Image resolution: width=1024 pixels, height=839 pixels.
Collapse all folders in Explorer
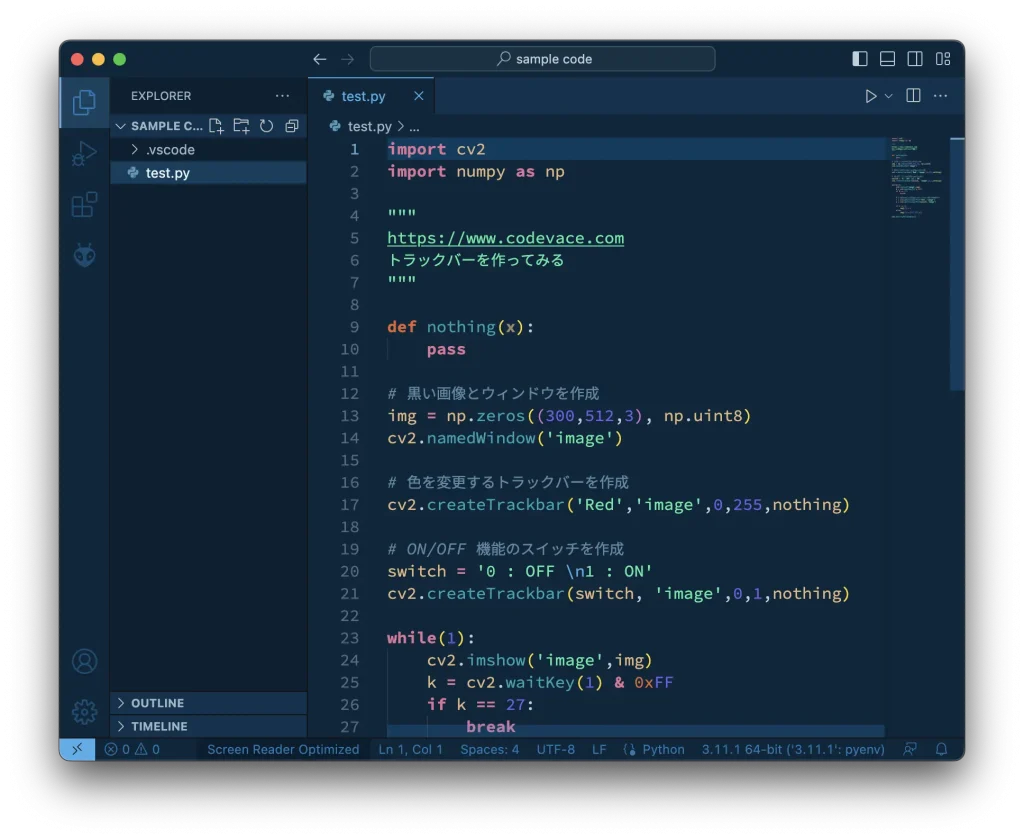[x=291, y=126]
